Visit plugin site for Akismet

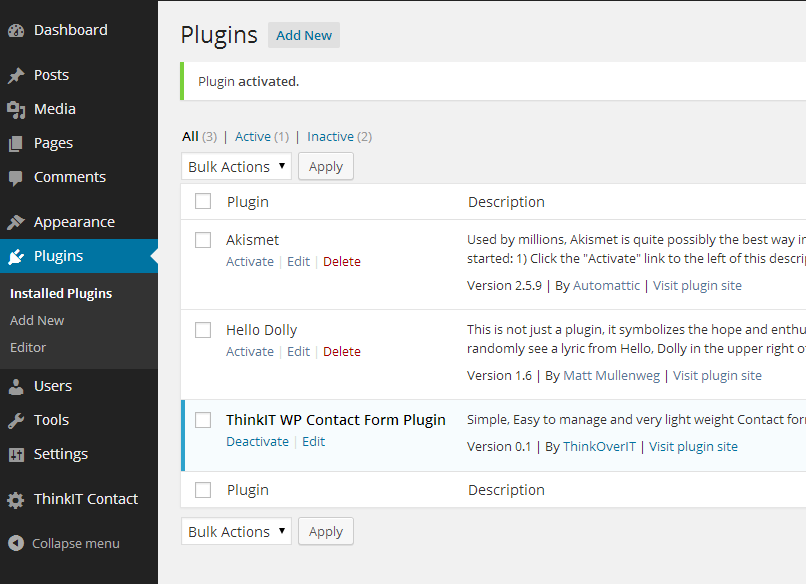[697, 285]
